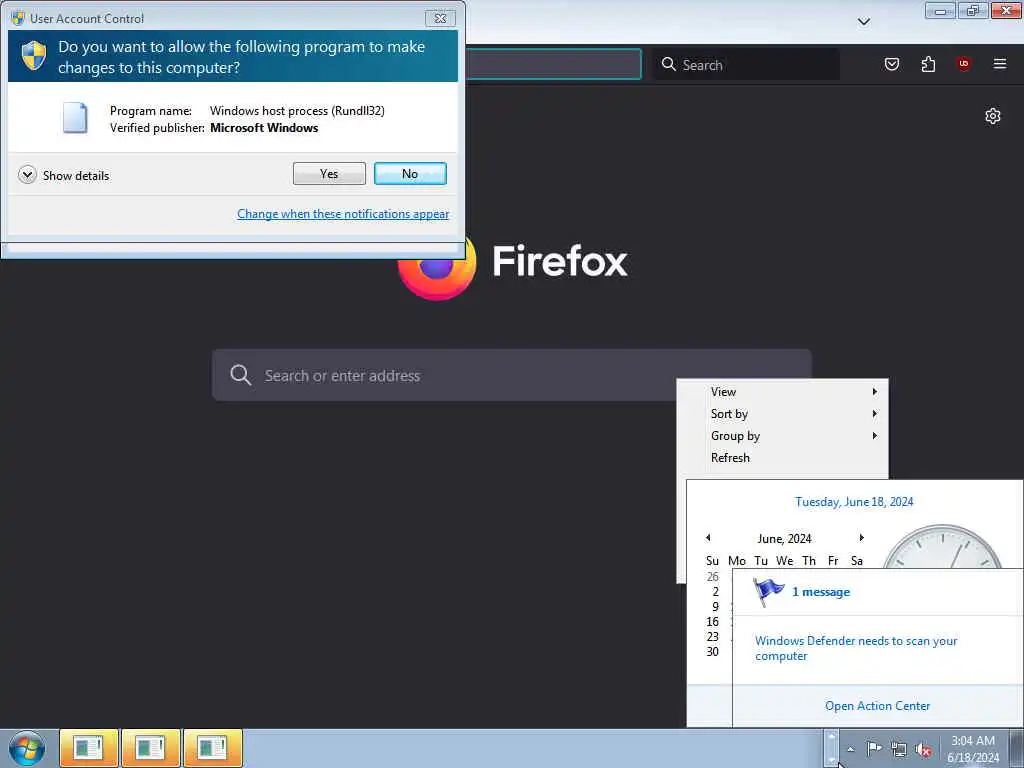Image resolution: width=1024 pixels, height=768 pixels.
Task: Click the '1 message' heading
Action: [821, 592]
